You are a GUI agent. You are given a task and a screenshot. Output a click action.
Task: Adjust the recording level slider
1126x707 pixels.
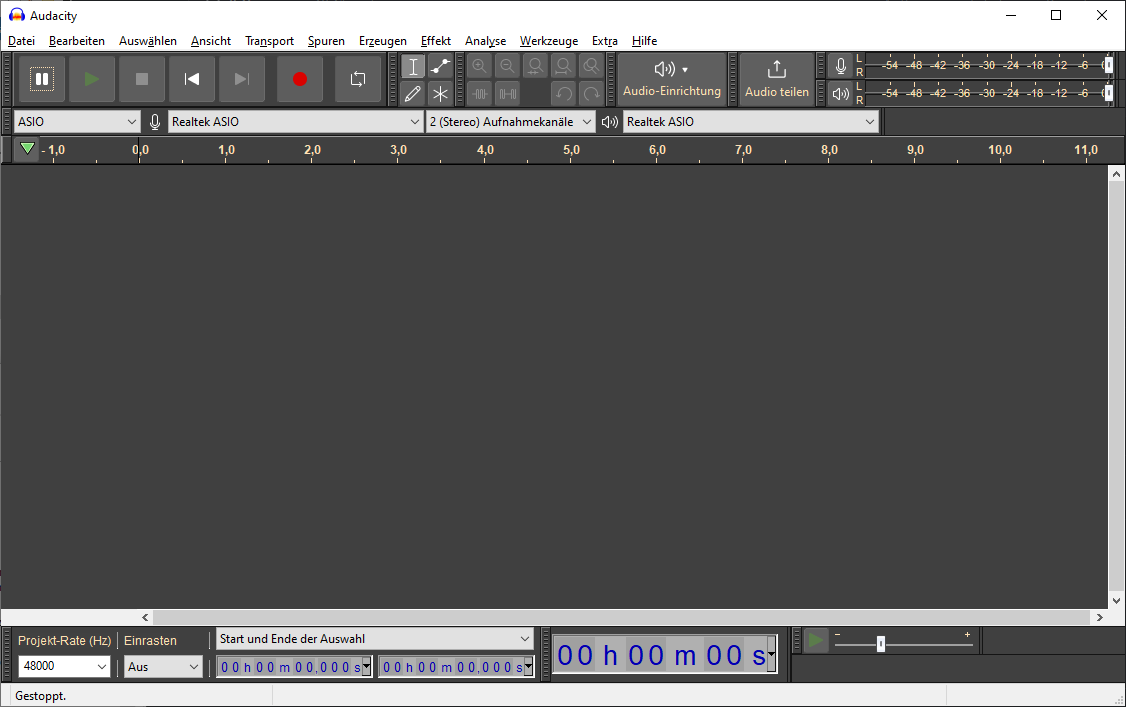[x=1108, y=65]
